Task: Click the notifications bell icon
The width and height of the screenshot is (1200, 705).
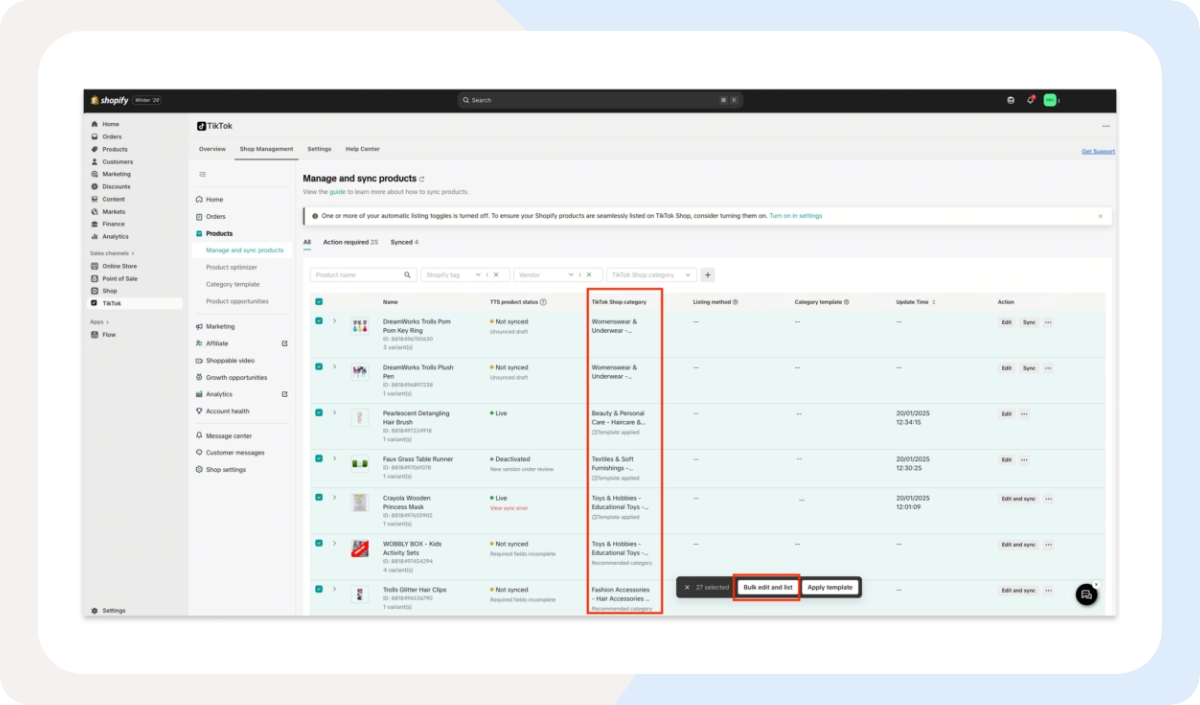Action: click(x=1030, y=100)
